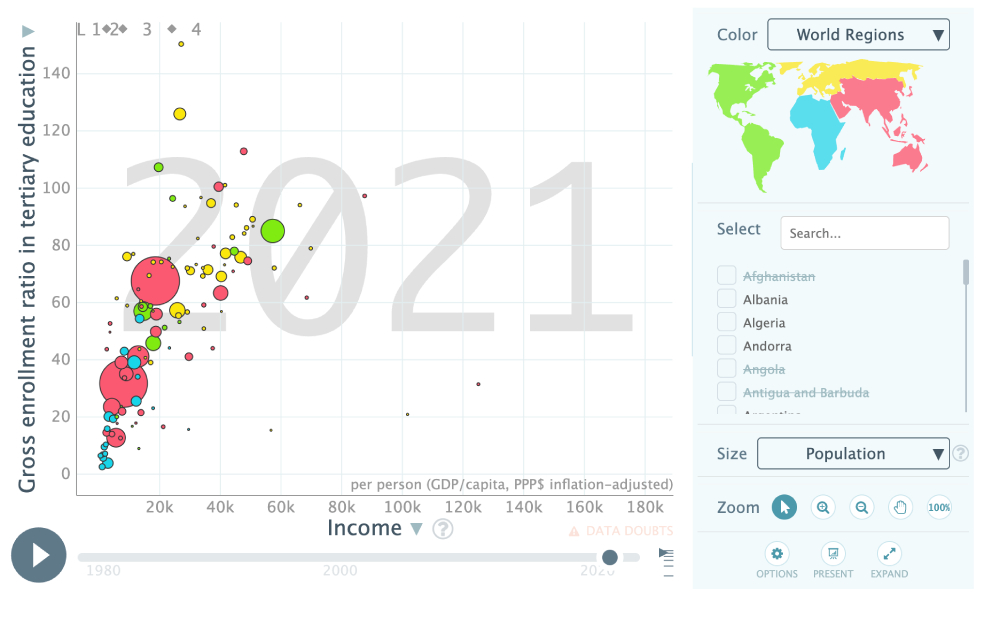The image size is (1000, 618).
Task: Enable the Andorra checkbox
Action: pyautogui.click(x=727, y=346)
